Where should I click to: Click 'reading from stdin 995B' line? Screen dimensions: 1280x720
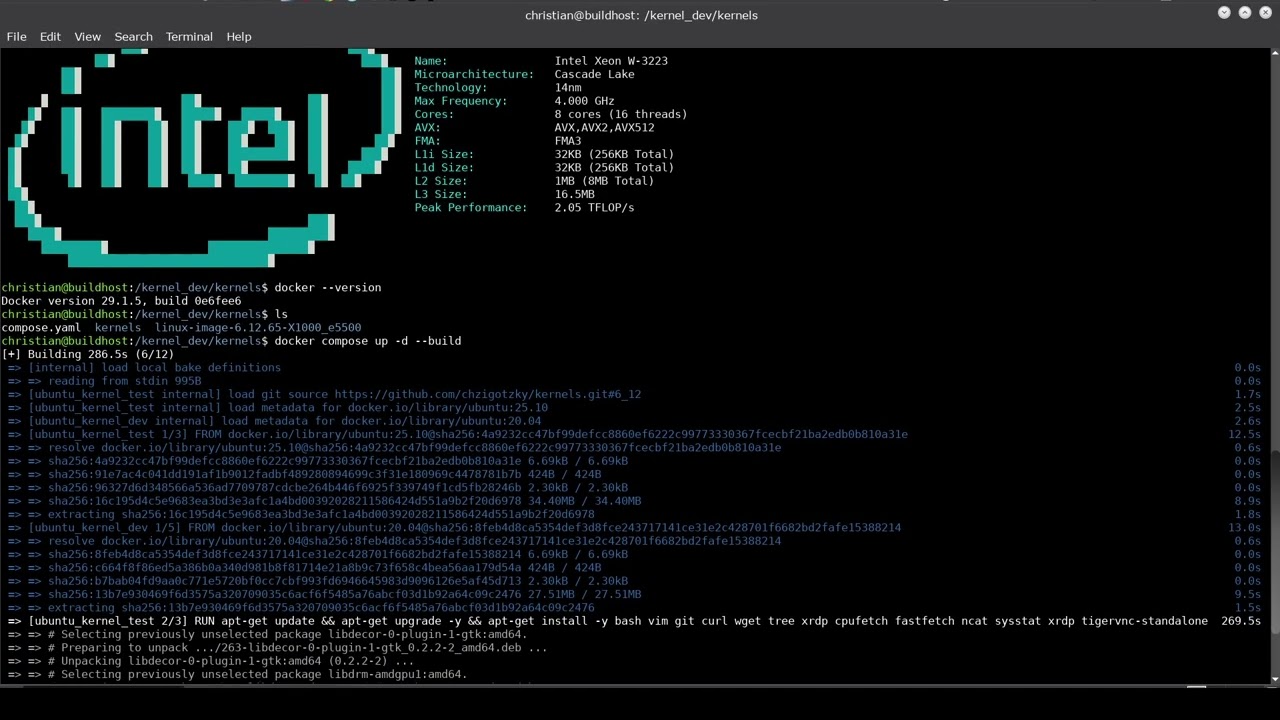(x=124, y=381)
